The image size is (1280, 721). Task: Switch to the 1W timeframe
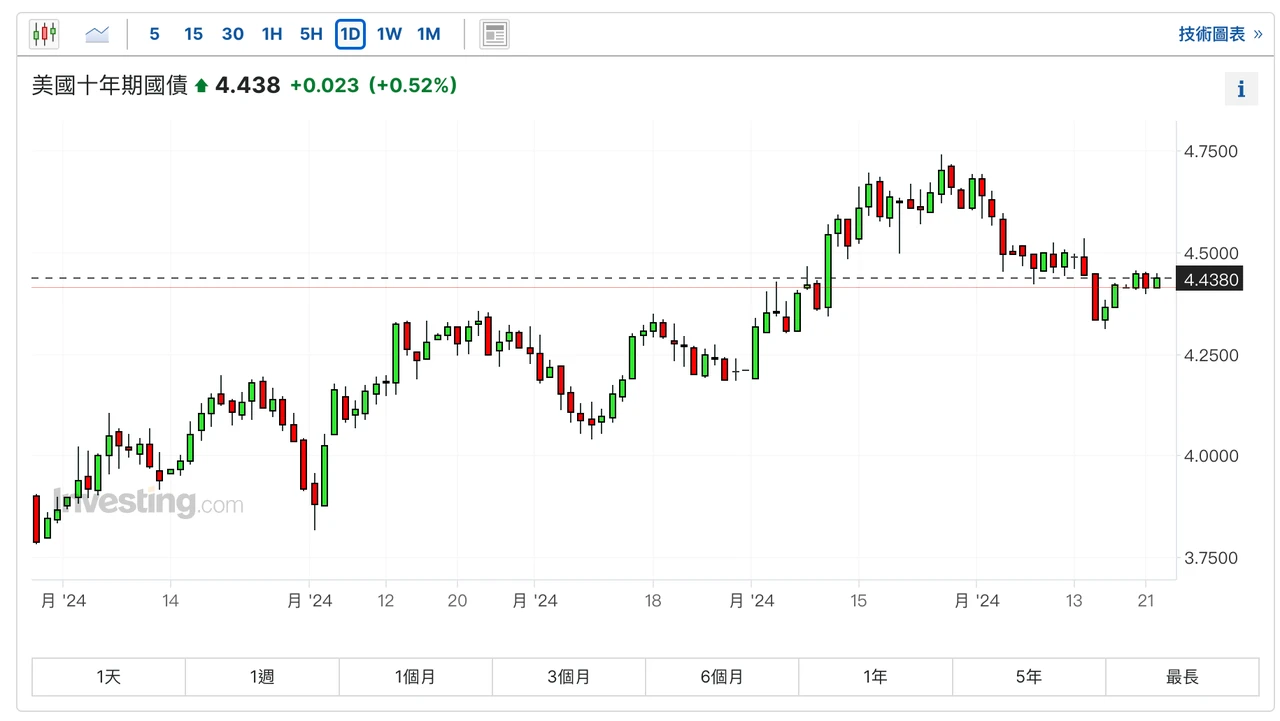tap(389, 33)
